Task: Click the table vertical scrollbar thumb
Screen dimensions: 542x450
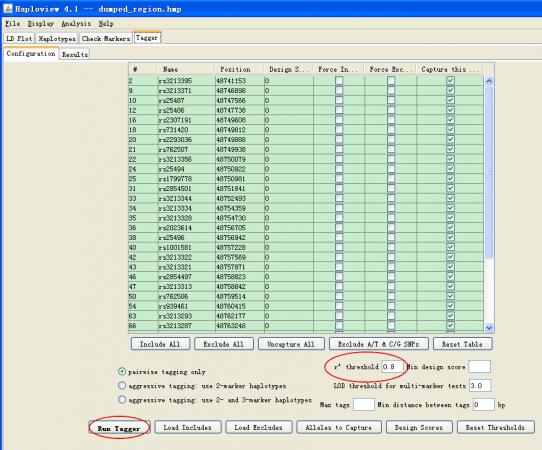Action: (x=489, y=171)
